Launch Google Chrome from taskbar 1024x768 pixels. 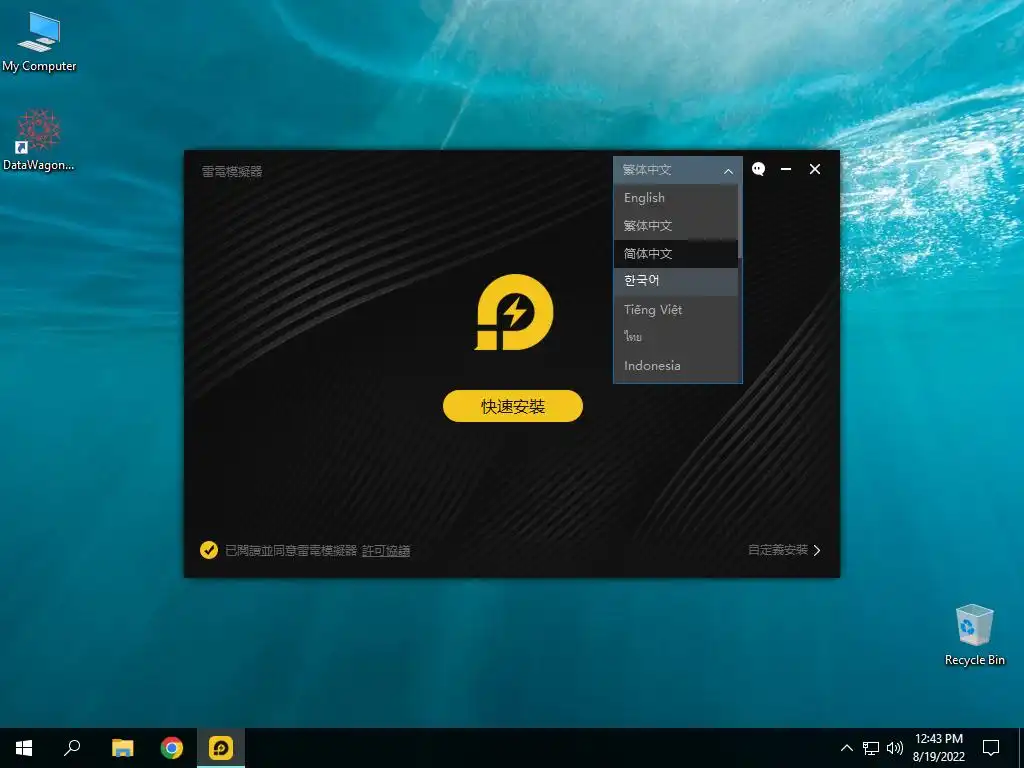(172, 748)
